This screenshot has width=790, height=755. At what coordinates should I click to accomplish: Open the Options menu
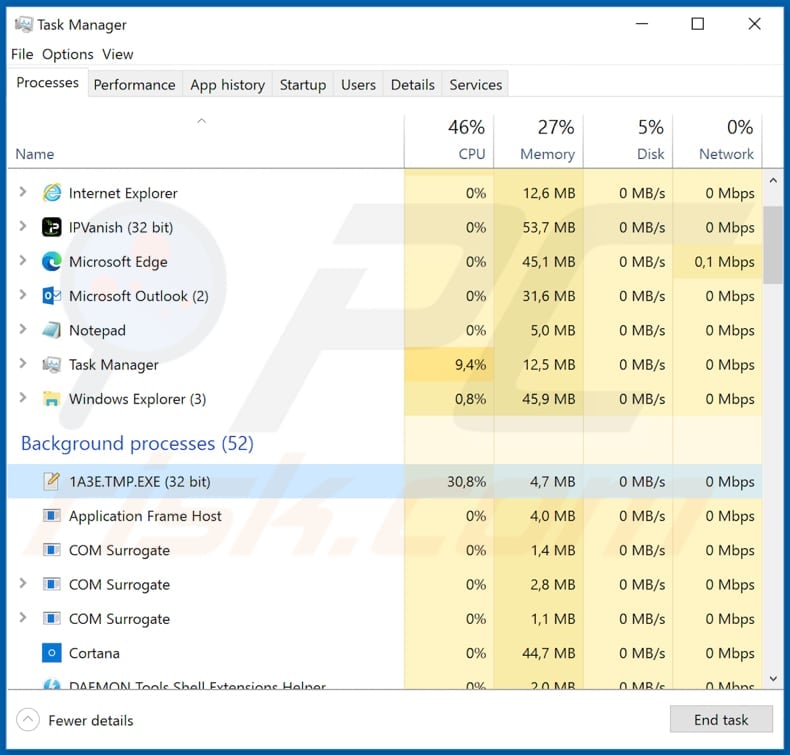tap(68, 54)
